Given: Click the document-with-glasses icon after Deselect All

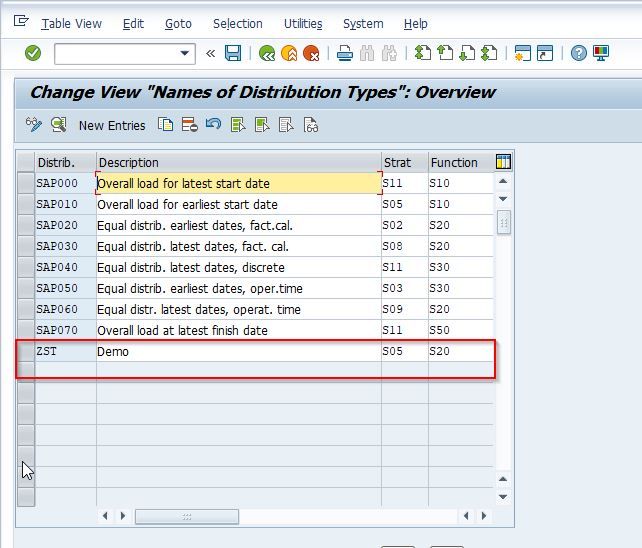Looking at the screenshot, I should click(311, 125).
